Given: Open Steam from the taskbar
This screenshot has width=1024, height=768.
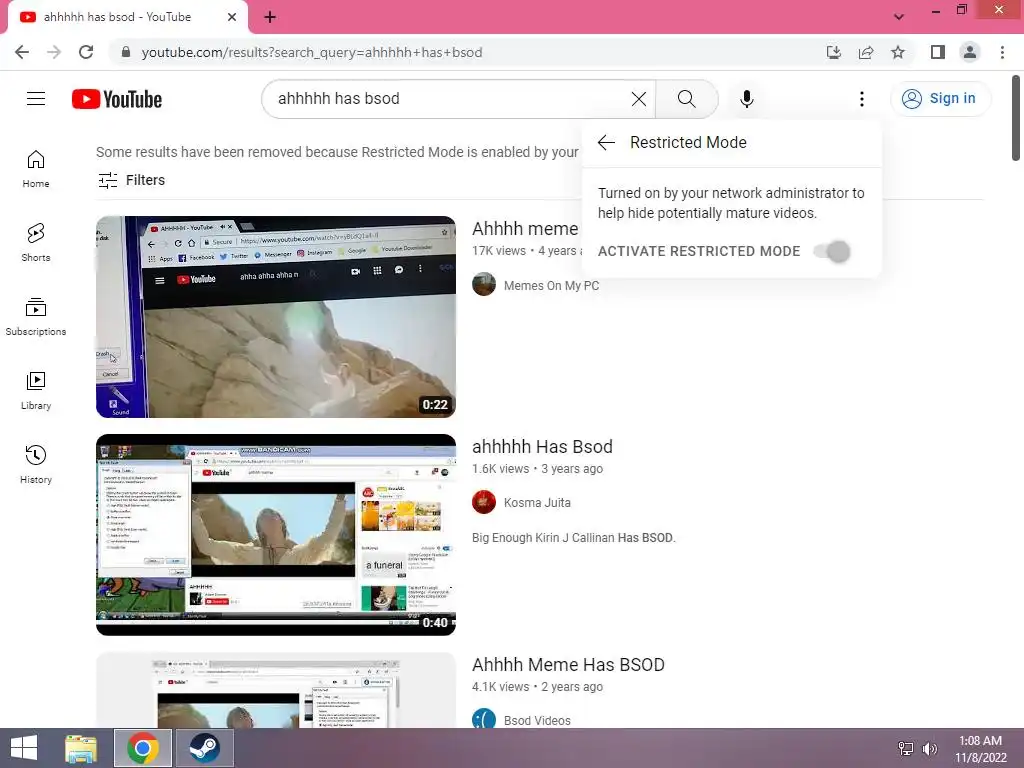Looking at the screenshot, I should (204, 748).
